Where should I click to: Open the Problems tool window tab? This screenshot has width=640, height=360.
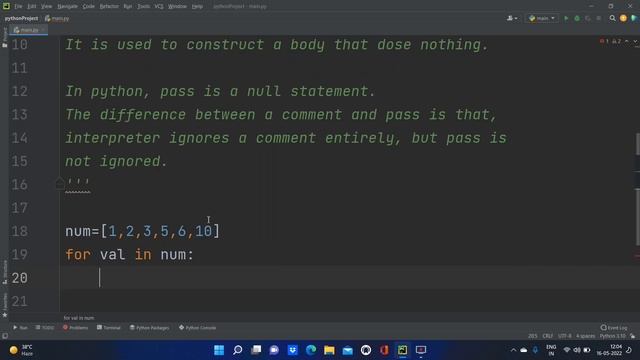coord(76,327)
